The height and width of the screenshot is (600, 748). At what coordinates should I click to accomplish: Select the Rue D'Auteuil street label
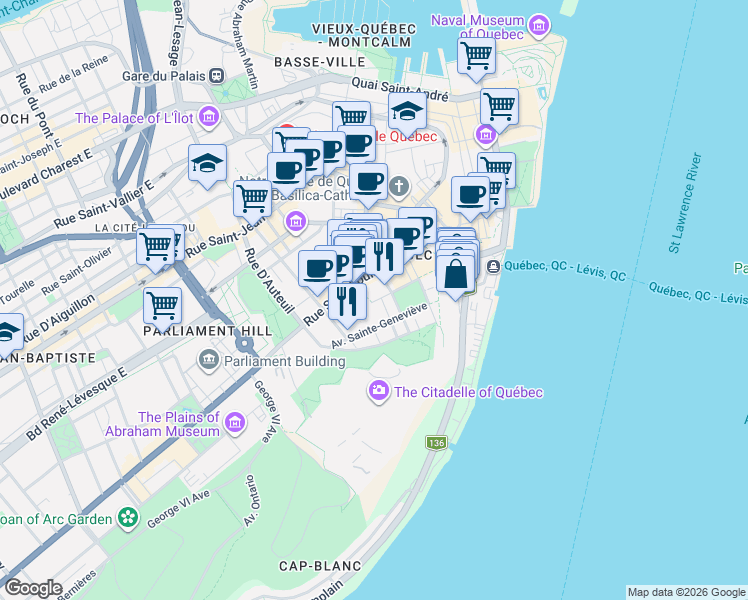pyautogui.click(x=269, y=281)
